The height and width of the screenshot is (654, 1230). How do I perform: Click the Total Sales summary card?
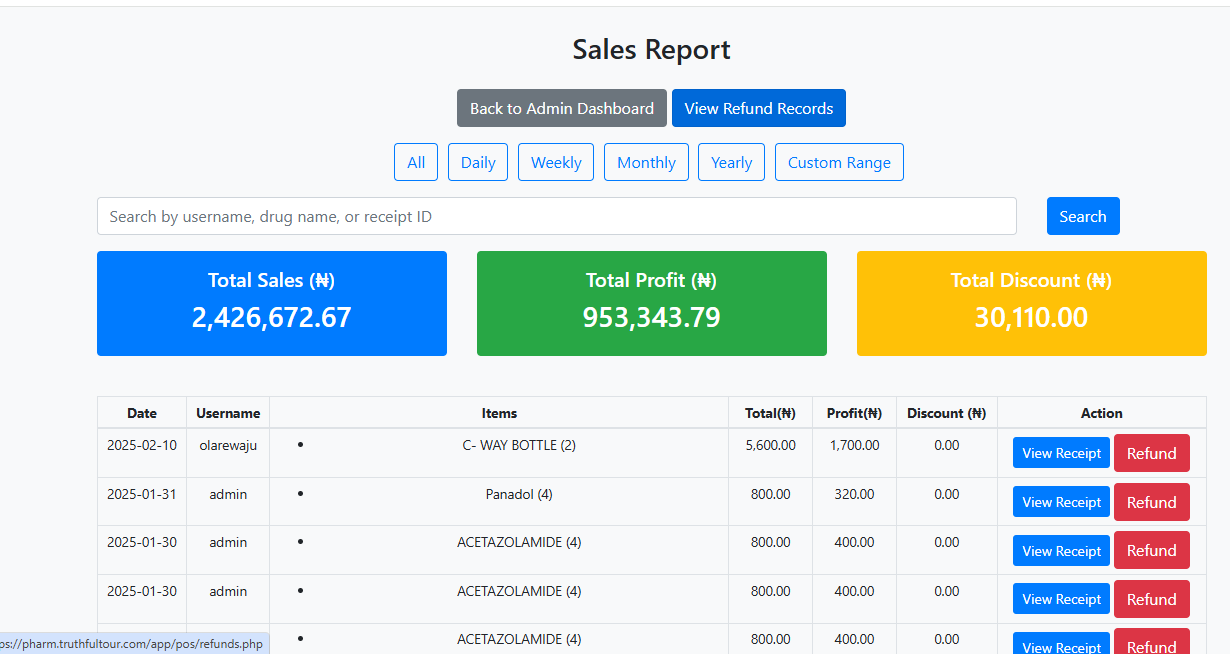[x=271, y=303]
